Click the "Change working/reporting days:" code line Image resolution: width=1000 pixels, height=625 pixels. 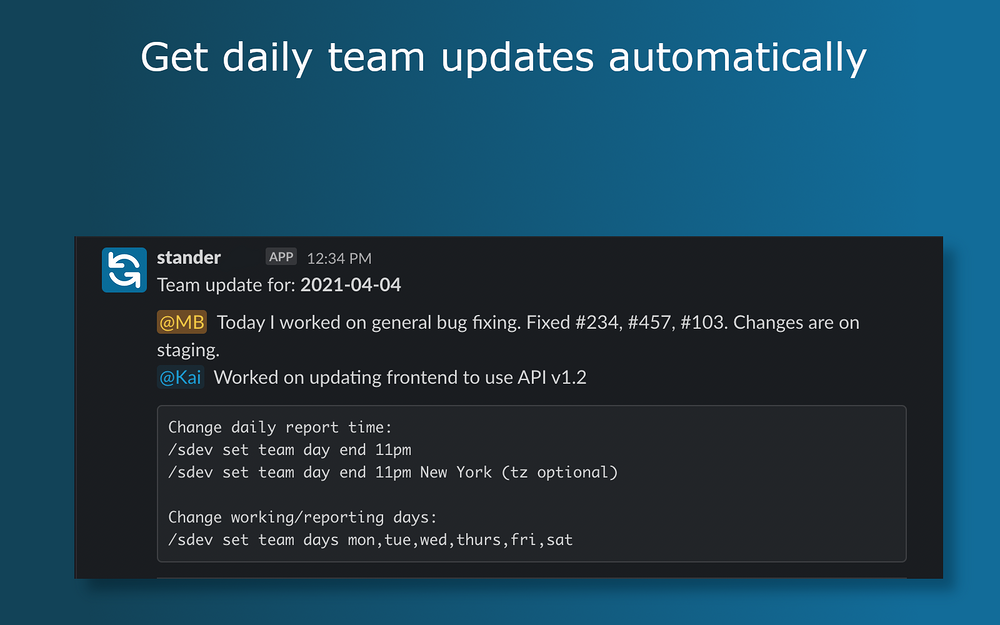tap(303, 517)
